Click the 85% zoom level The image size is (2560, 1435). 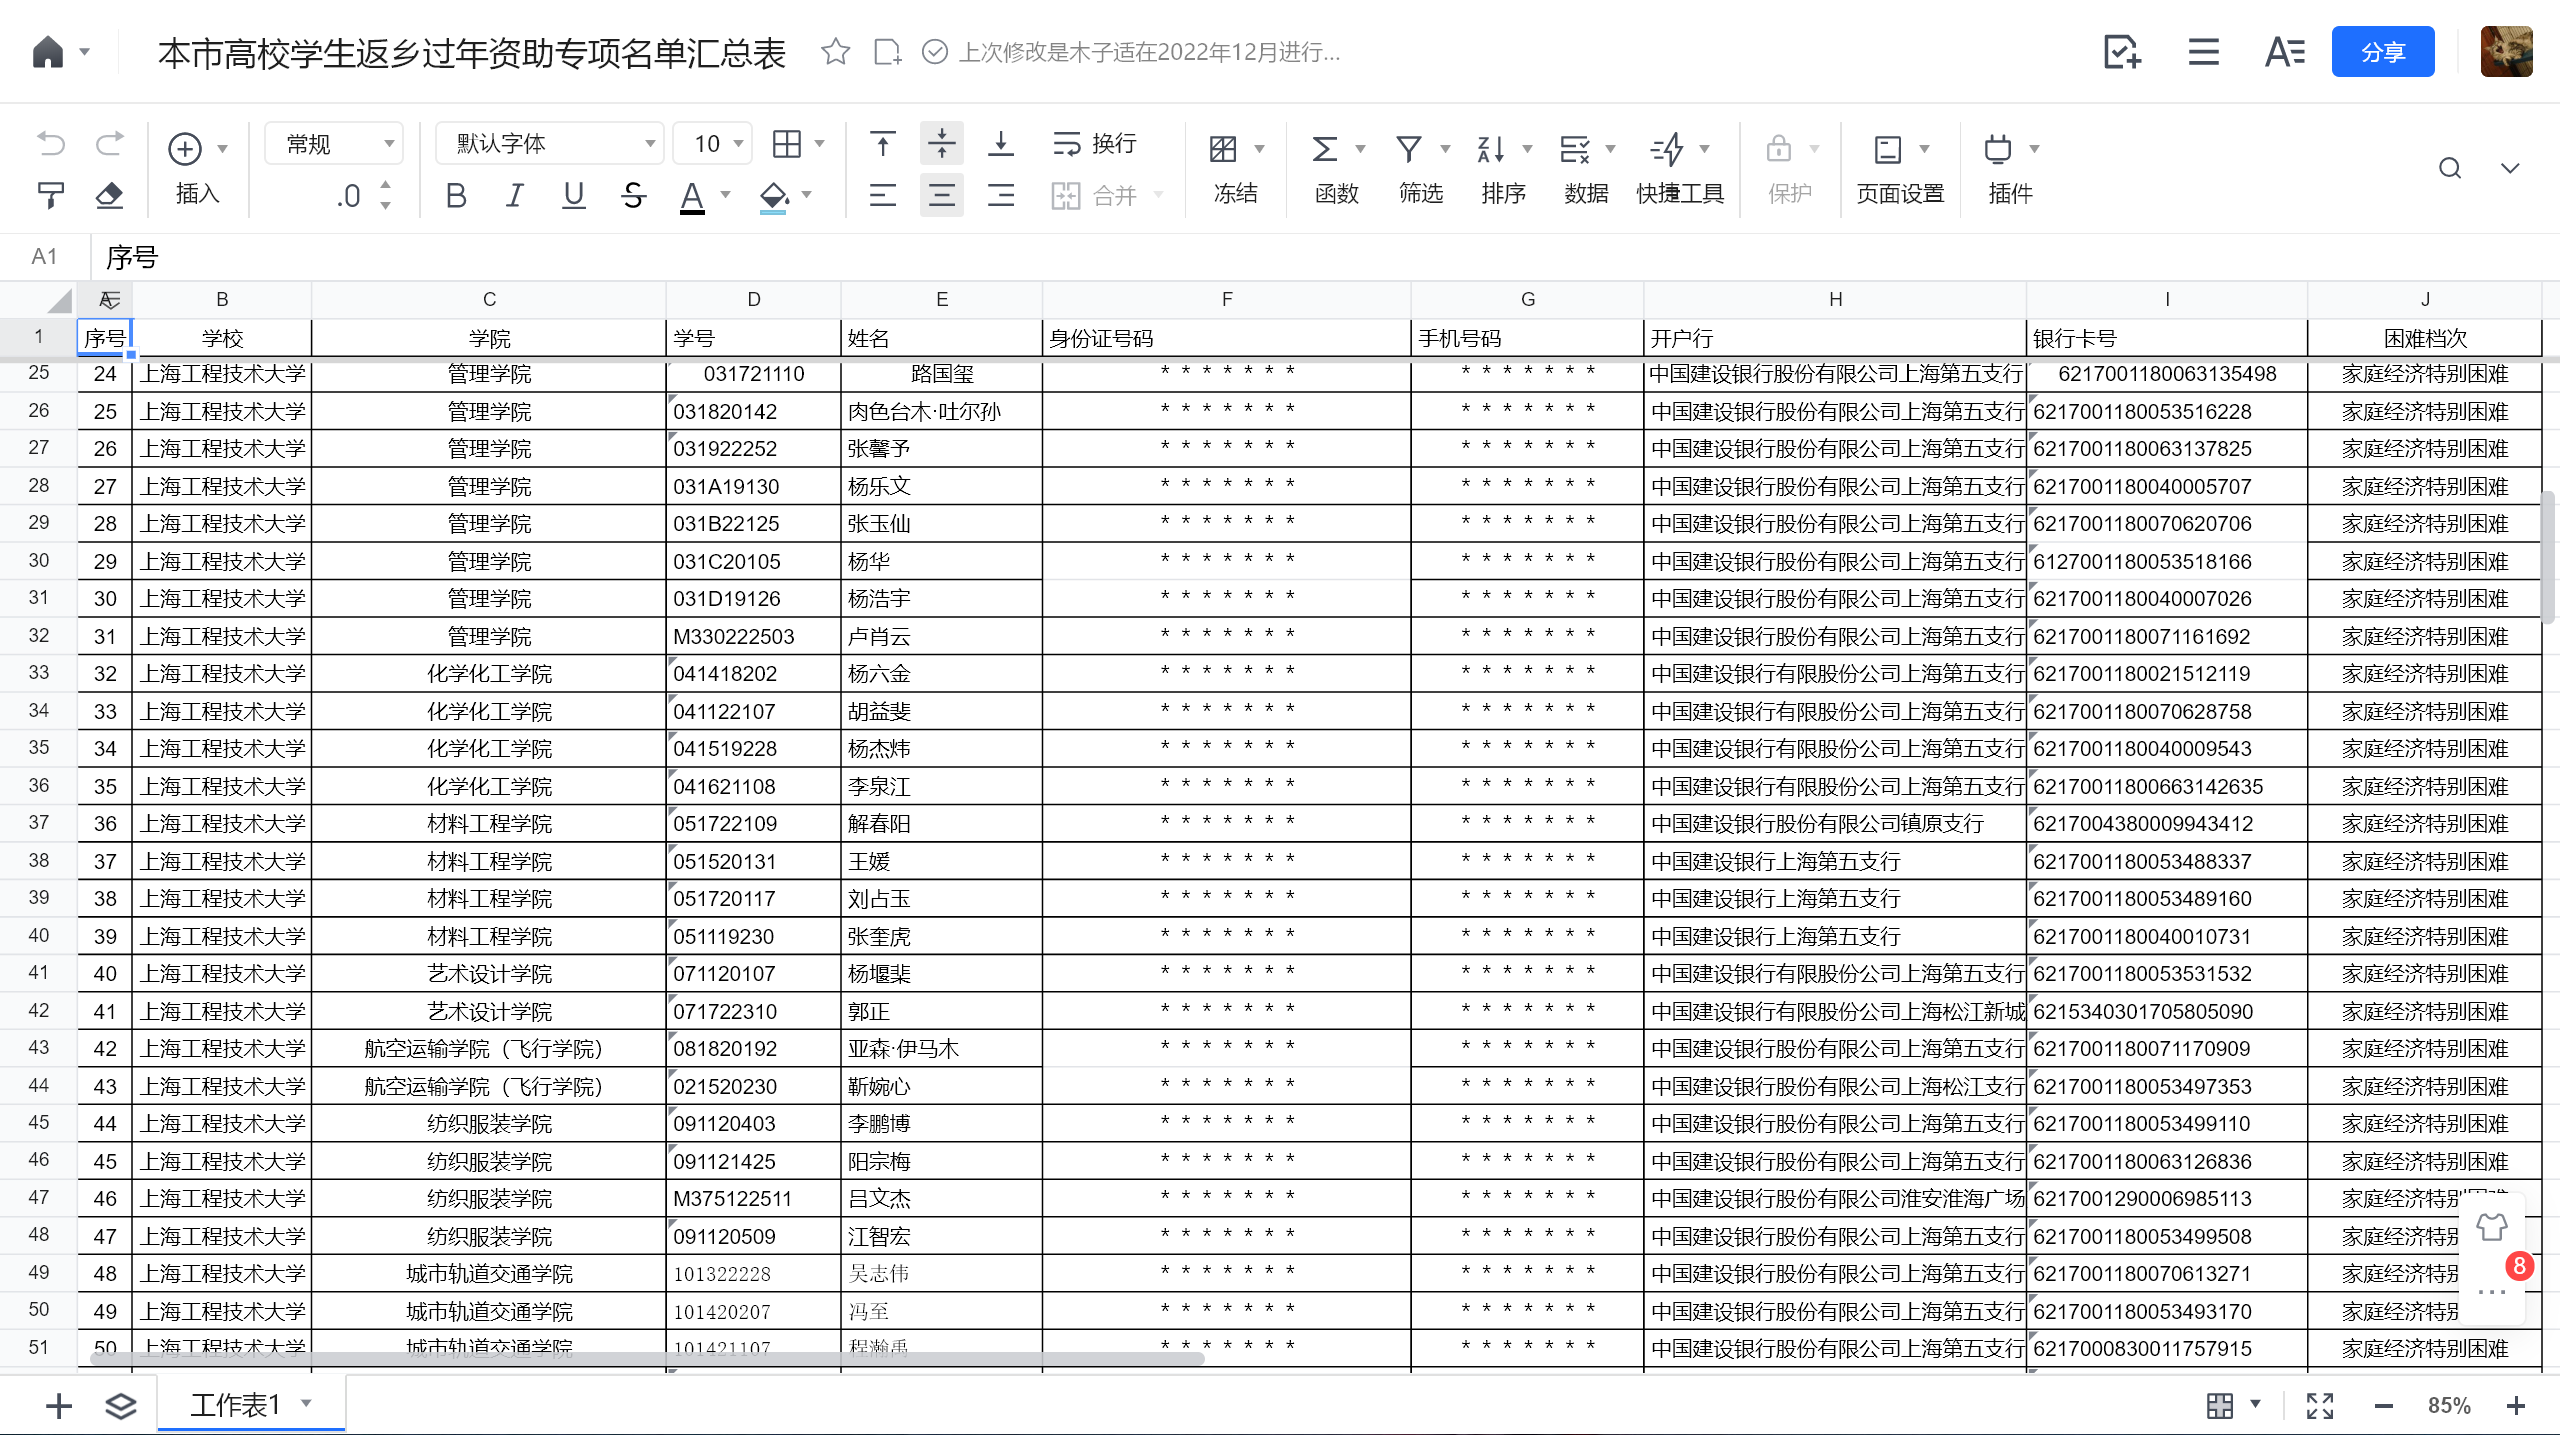tap(2449, 1406)
